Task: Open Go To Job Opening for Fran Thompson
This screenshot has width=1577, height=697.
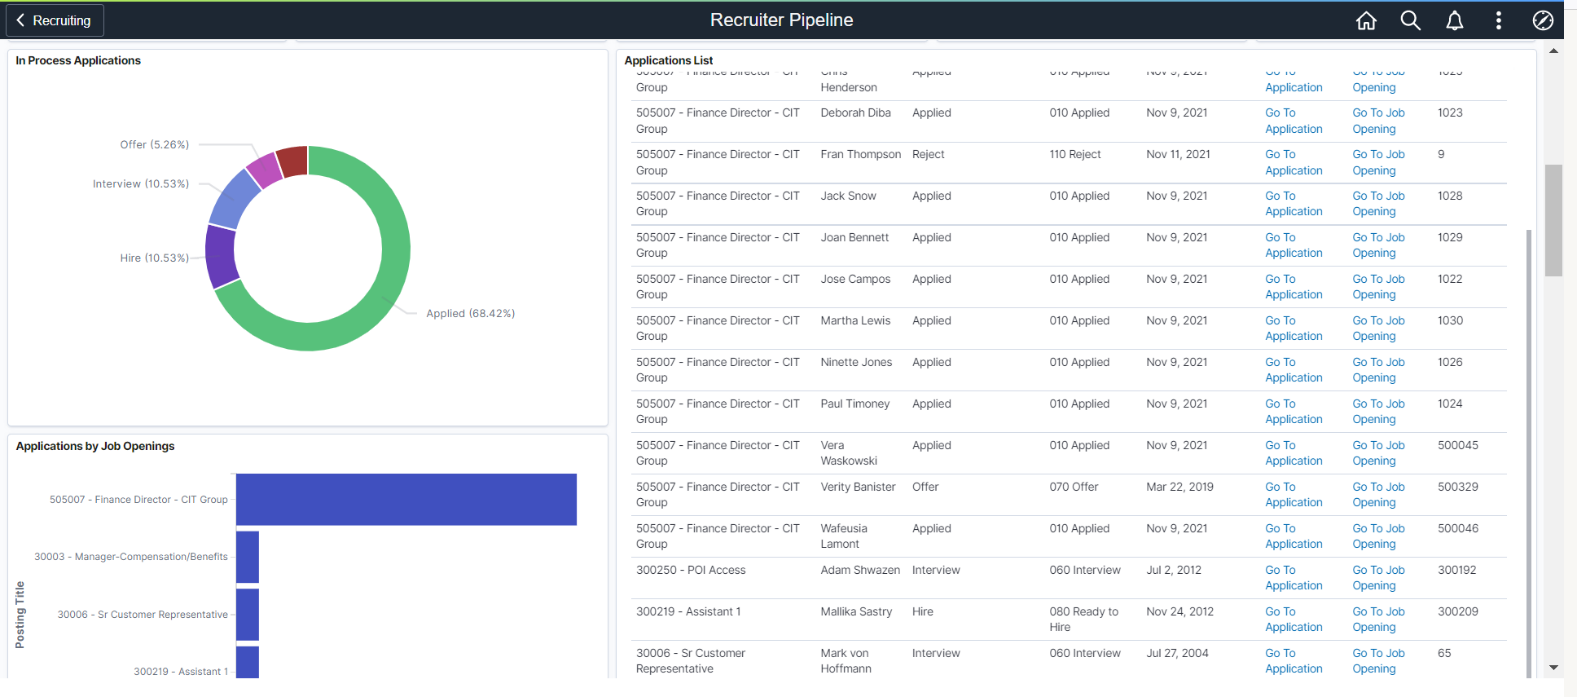Action: click(1379, 162)
